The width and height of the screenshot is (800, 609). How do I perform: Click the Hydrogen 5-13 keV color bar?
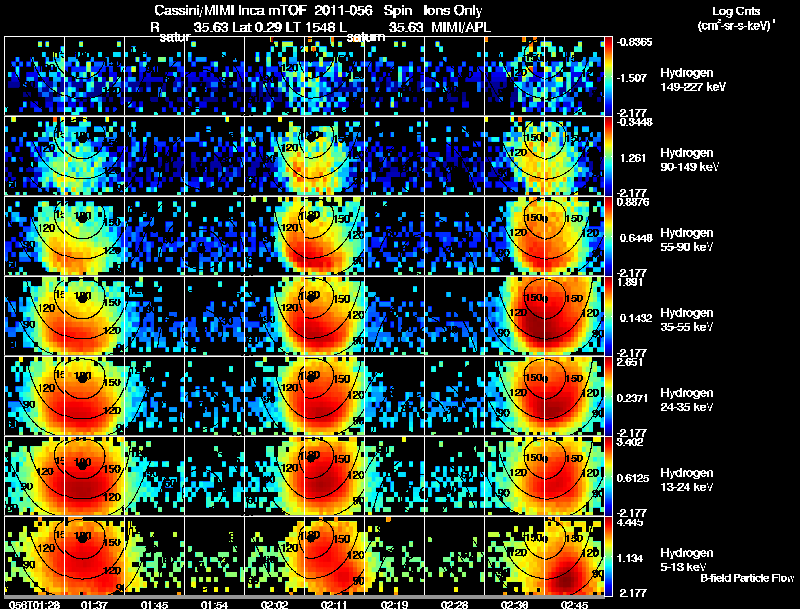point(608,556)
